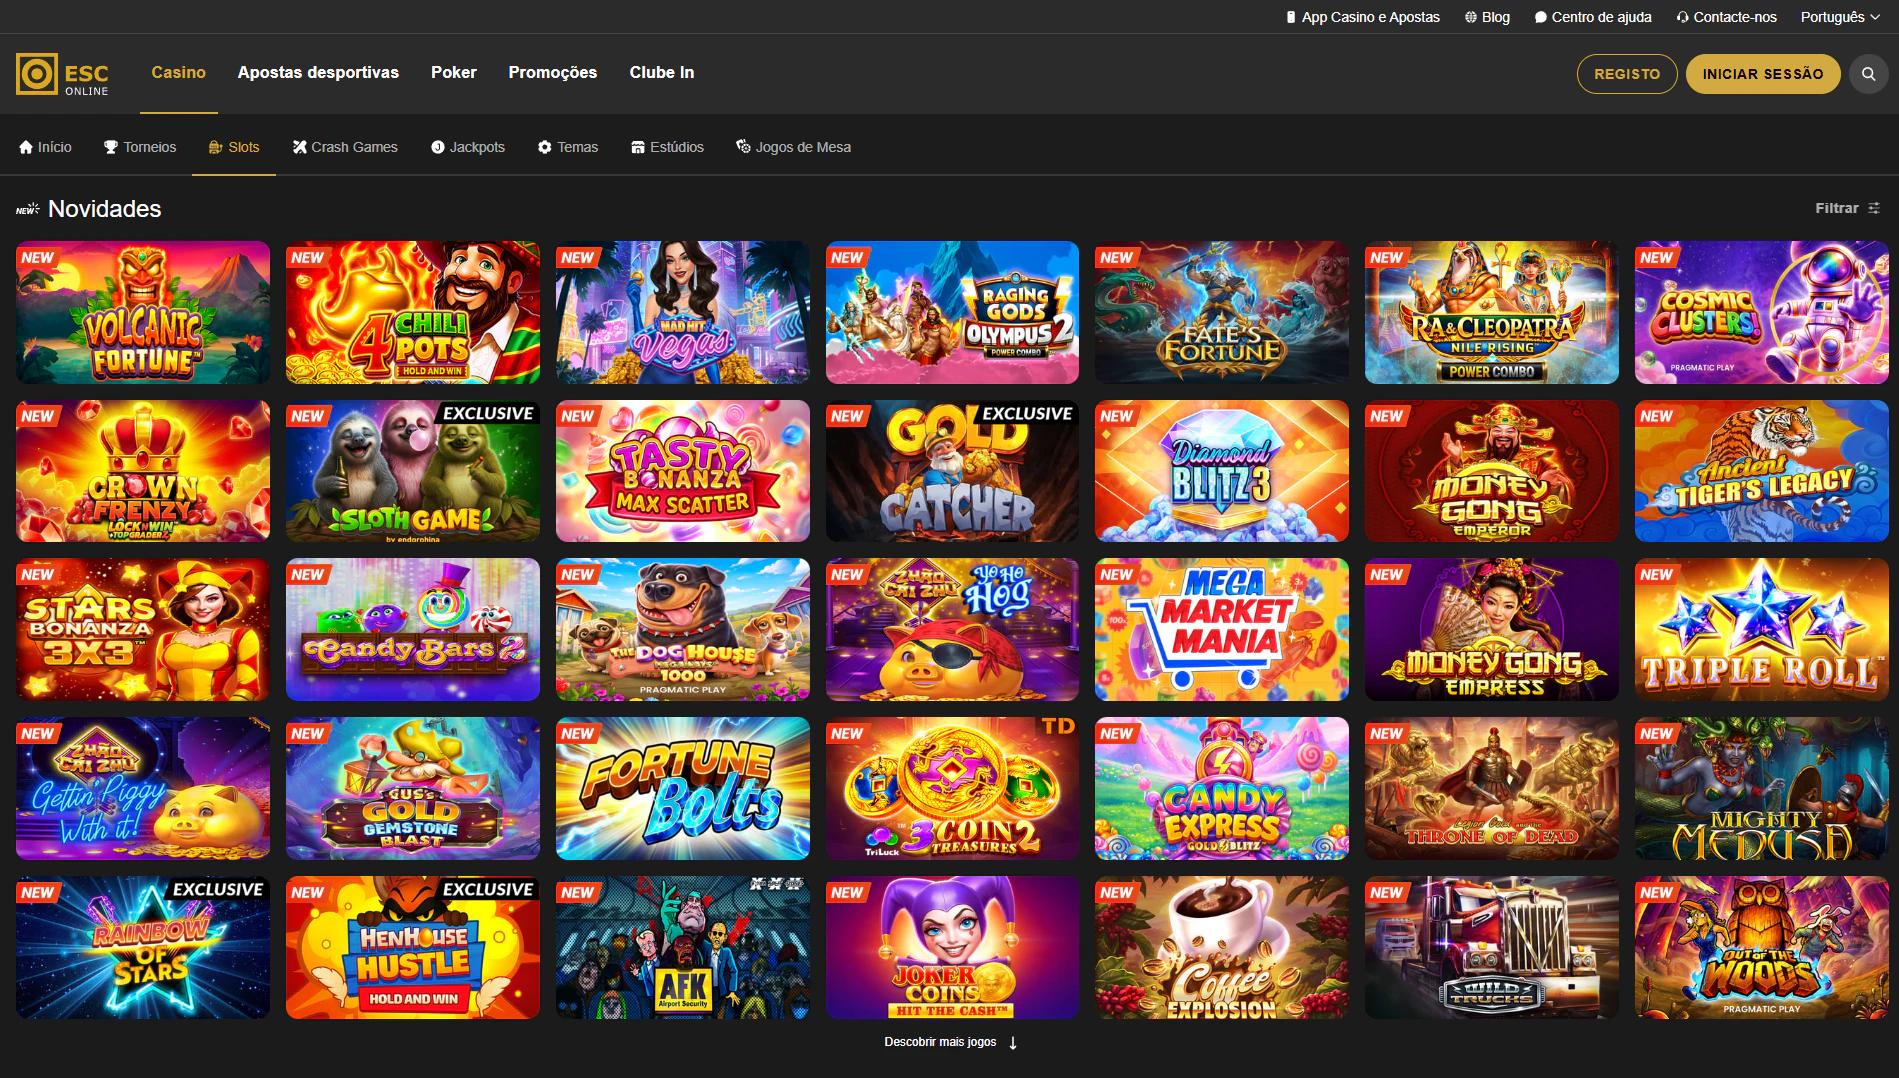Open the Diamond Blitz 3 game
This screenshot has height=1078, width=1899.
[1222, 471]
